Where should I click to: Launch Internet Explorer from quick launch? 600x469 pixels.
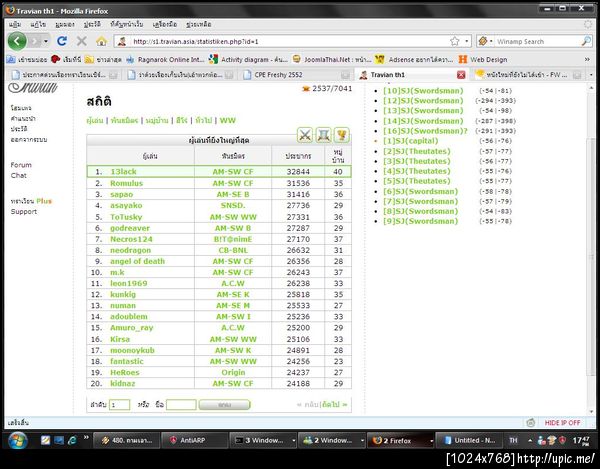[72, 440]
